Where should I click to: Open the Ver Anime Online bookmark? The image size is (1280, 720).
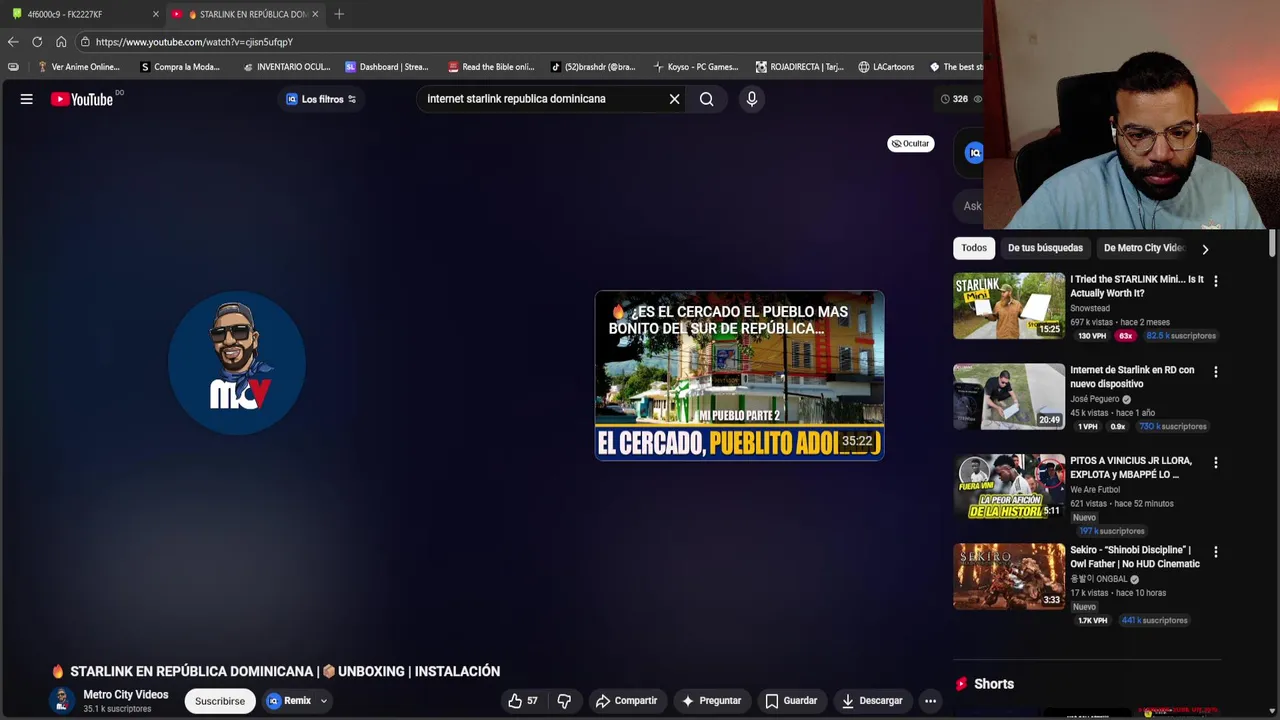point(78,67)
